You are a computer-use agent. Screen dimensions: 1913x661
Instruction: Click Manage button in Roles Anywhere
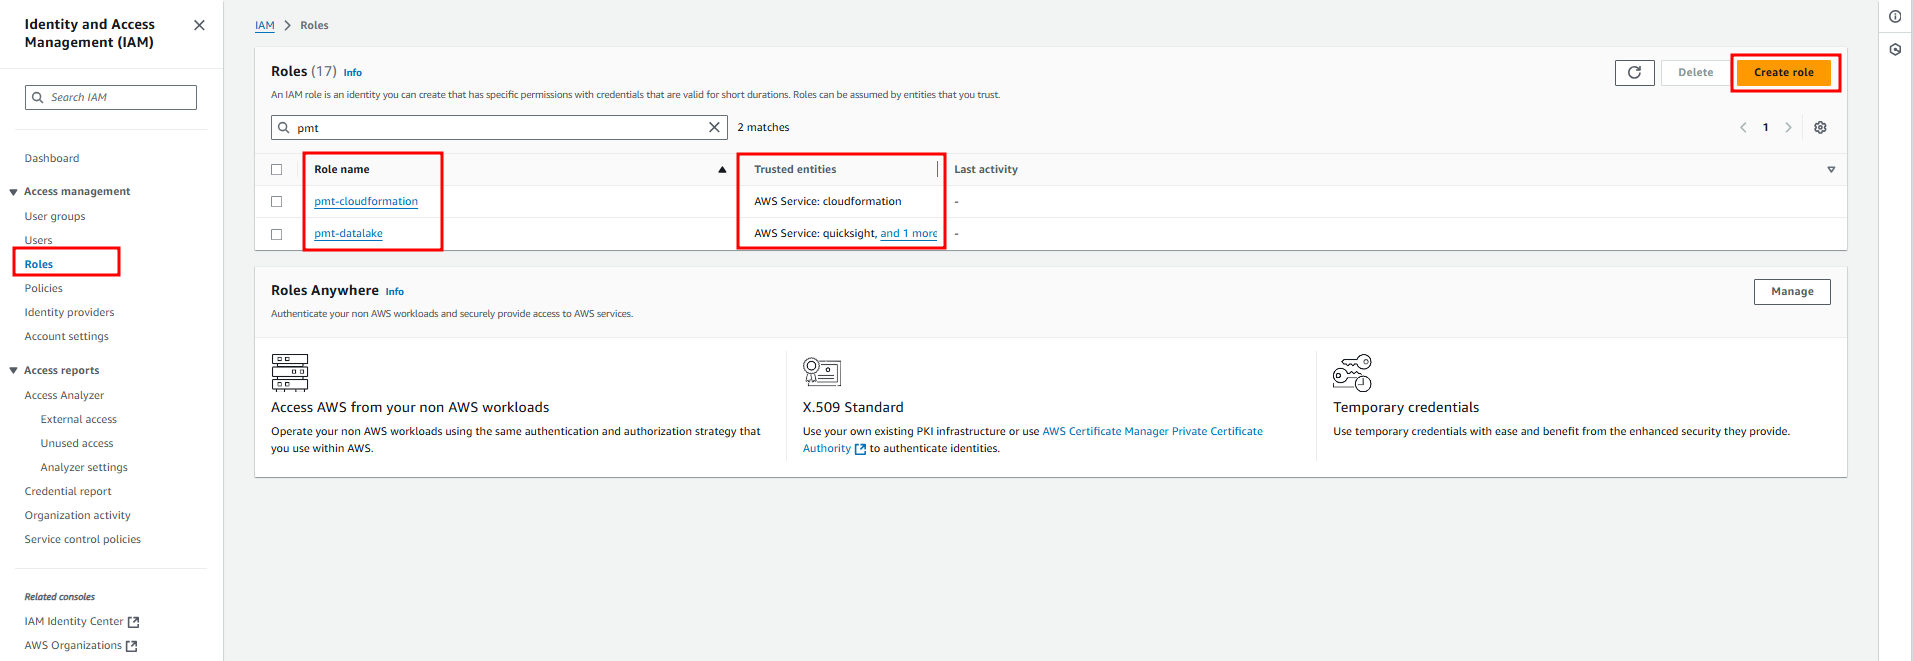1791,291
